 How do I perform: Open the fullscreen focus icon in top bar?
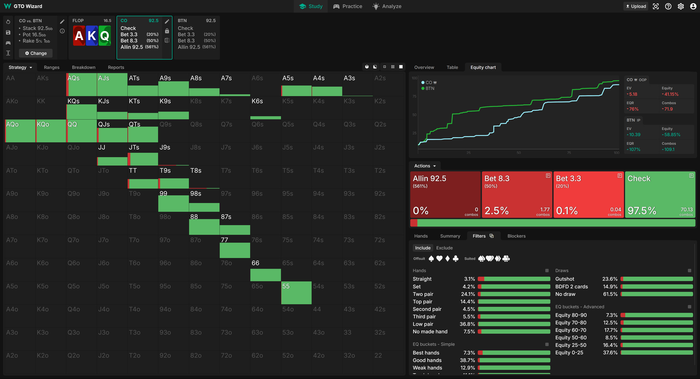[655, 6]
